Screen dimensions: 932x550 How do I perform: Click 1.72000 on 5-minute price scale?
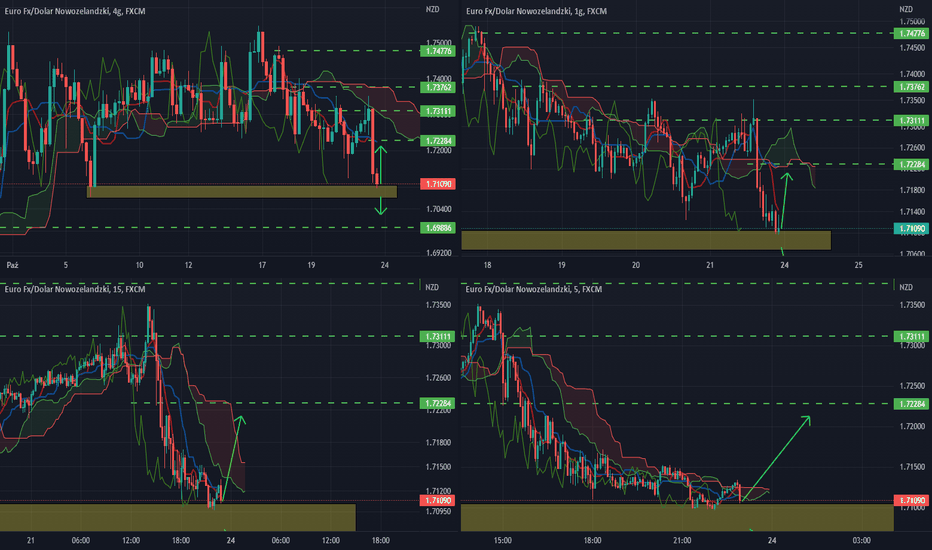click(912, 426)
